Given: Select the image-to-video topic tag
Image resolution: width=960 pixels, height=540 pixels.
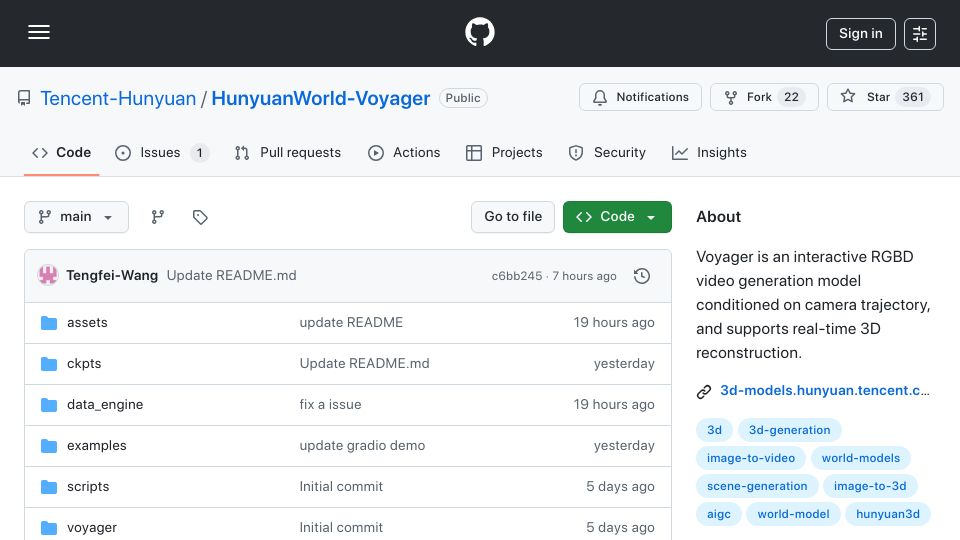Looking at the screenshot, I should pyautogui.click(x=751, y=458).
